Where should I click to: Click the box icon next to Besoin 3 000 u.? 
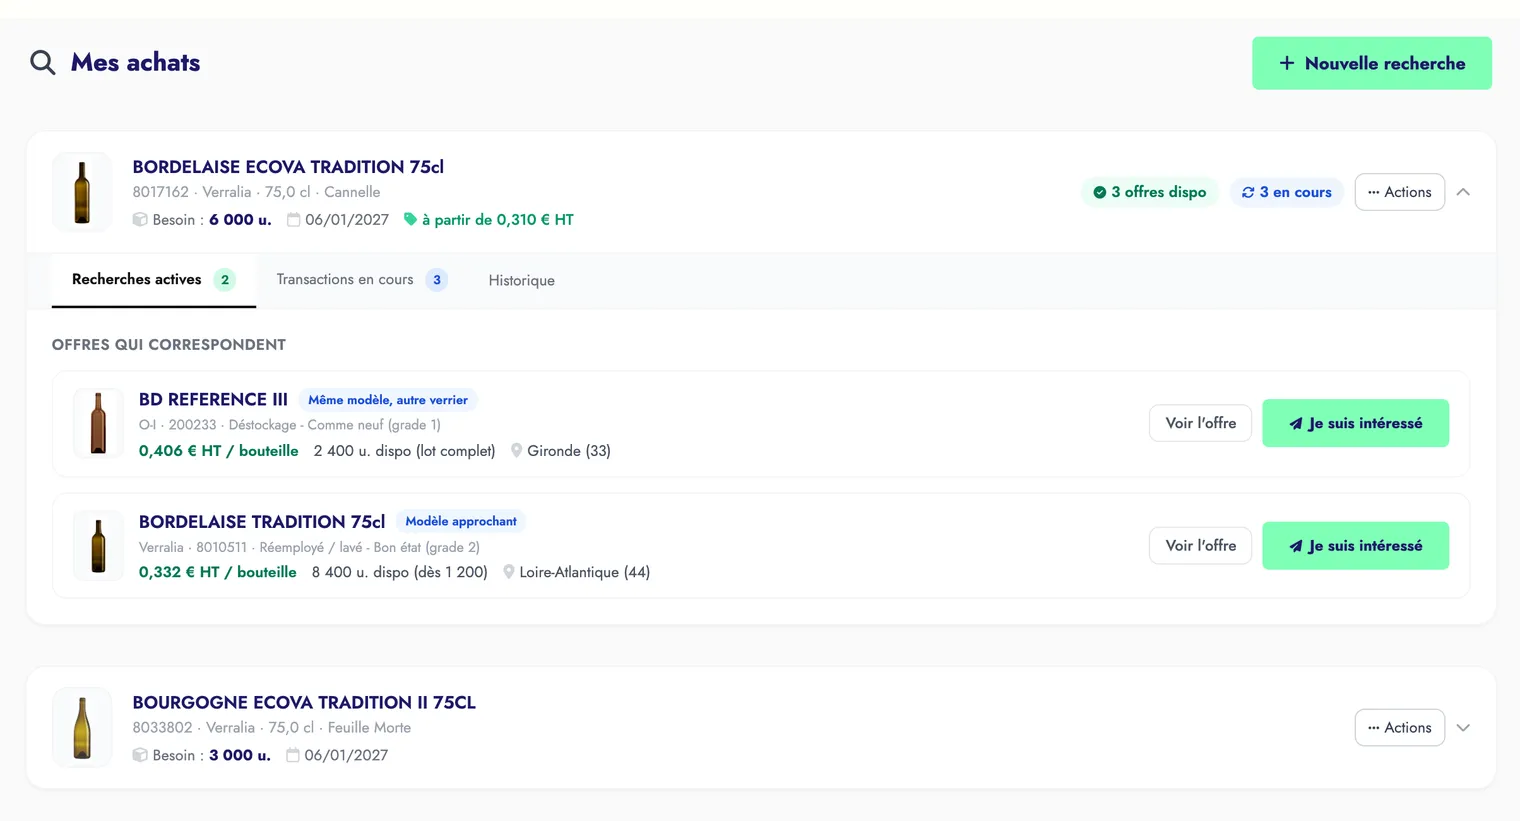pos(140,755)
